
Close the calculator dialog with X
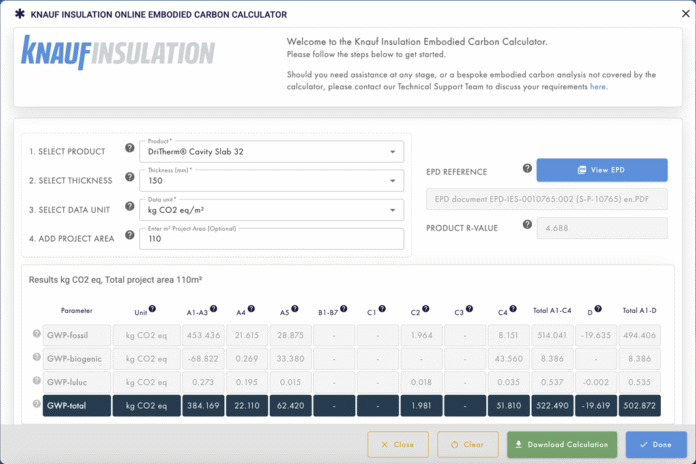(x=686, y=14)
